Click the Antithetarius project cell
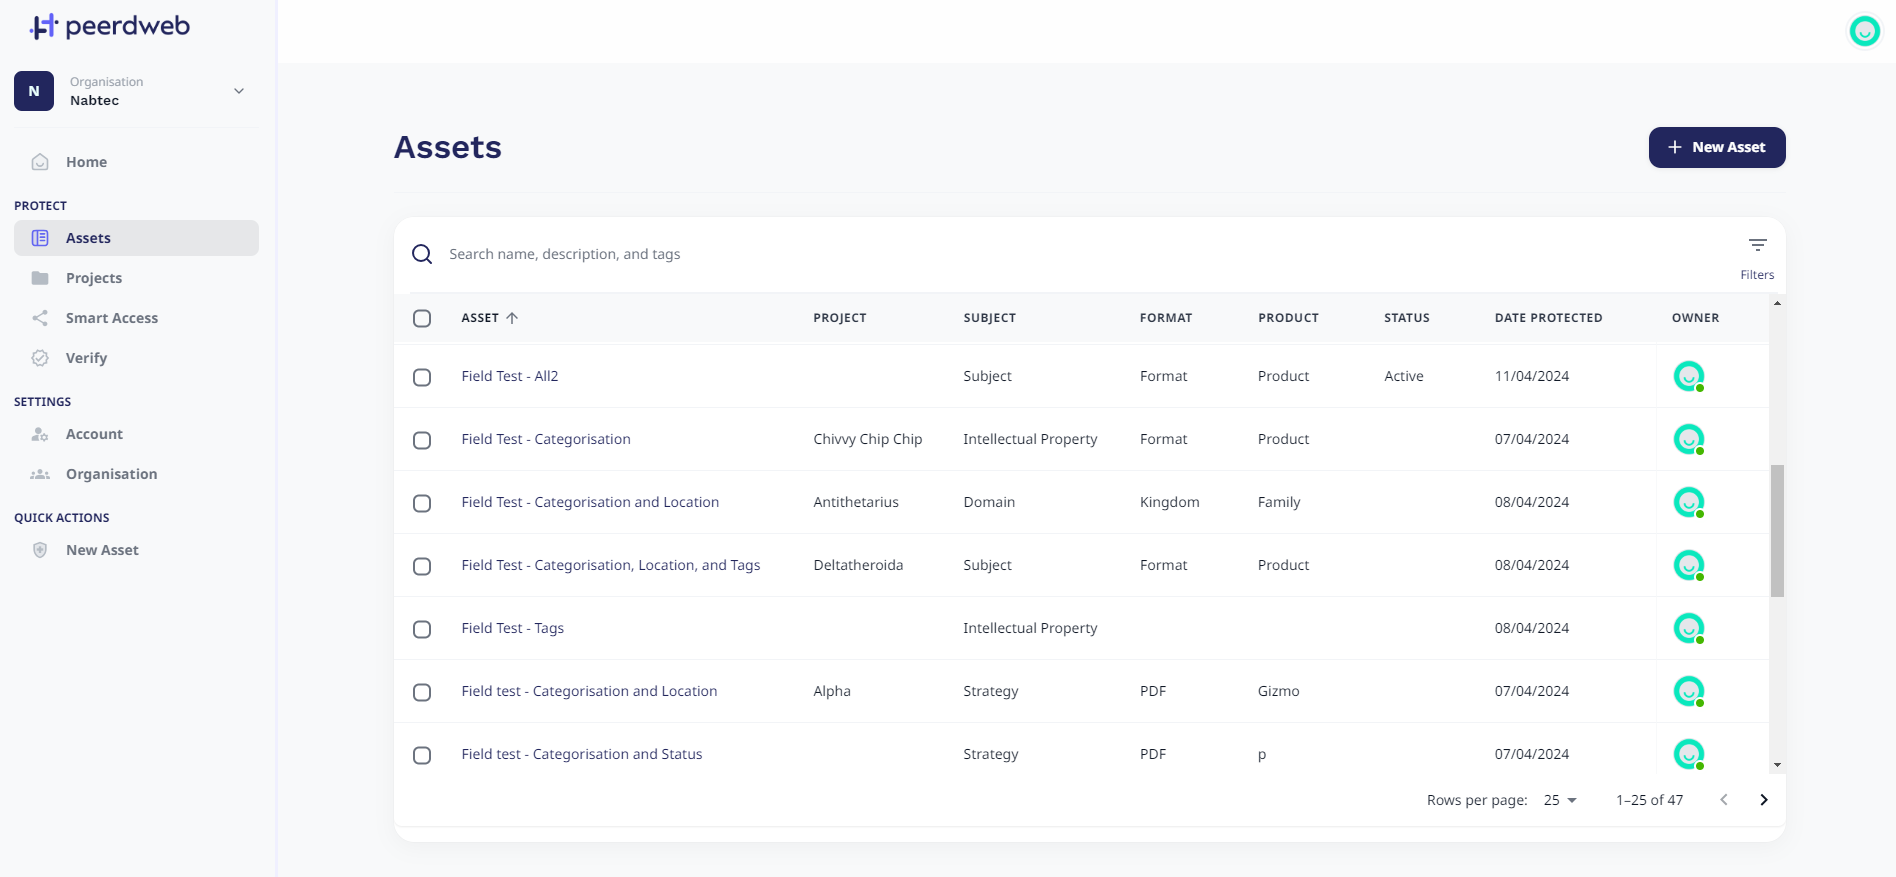 coord(856,502)
